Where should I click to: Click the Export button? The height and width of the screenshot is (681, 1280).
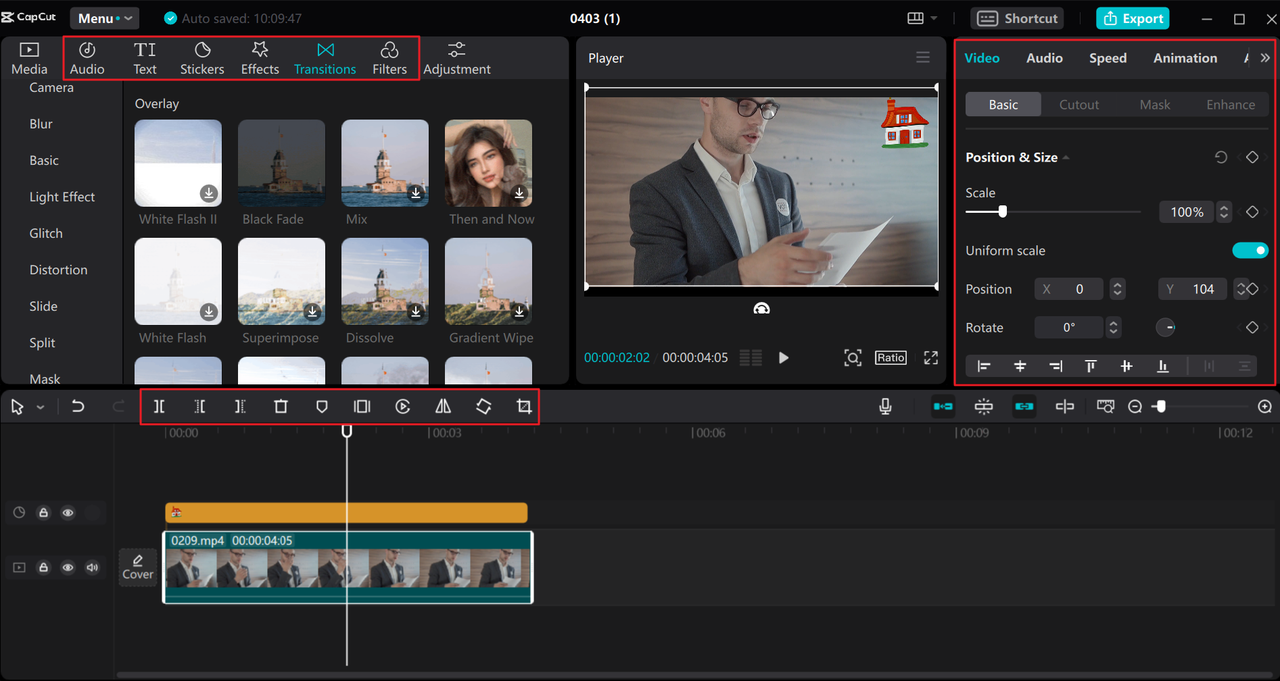coord(1133,18)
